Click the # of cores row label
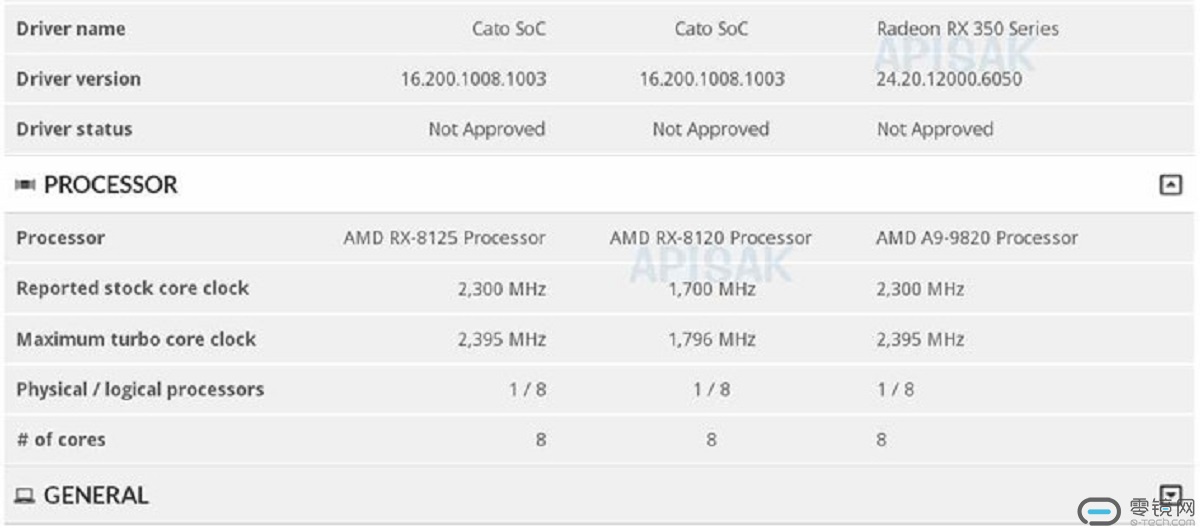Viewport: 1200px width, 532px height. pos(61,439)
